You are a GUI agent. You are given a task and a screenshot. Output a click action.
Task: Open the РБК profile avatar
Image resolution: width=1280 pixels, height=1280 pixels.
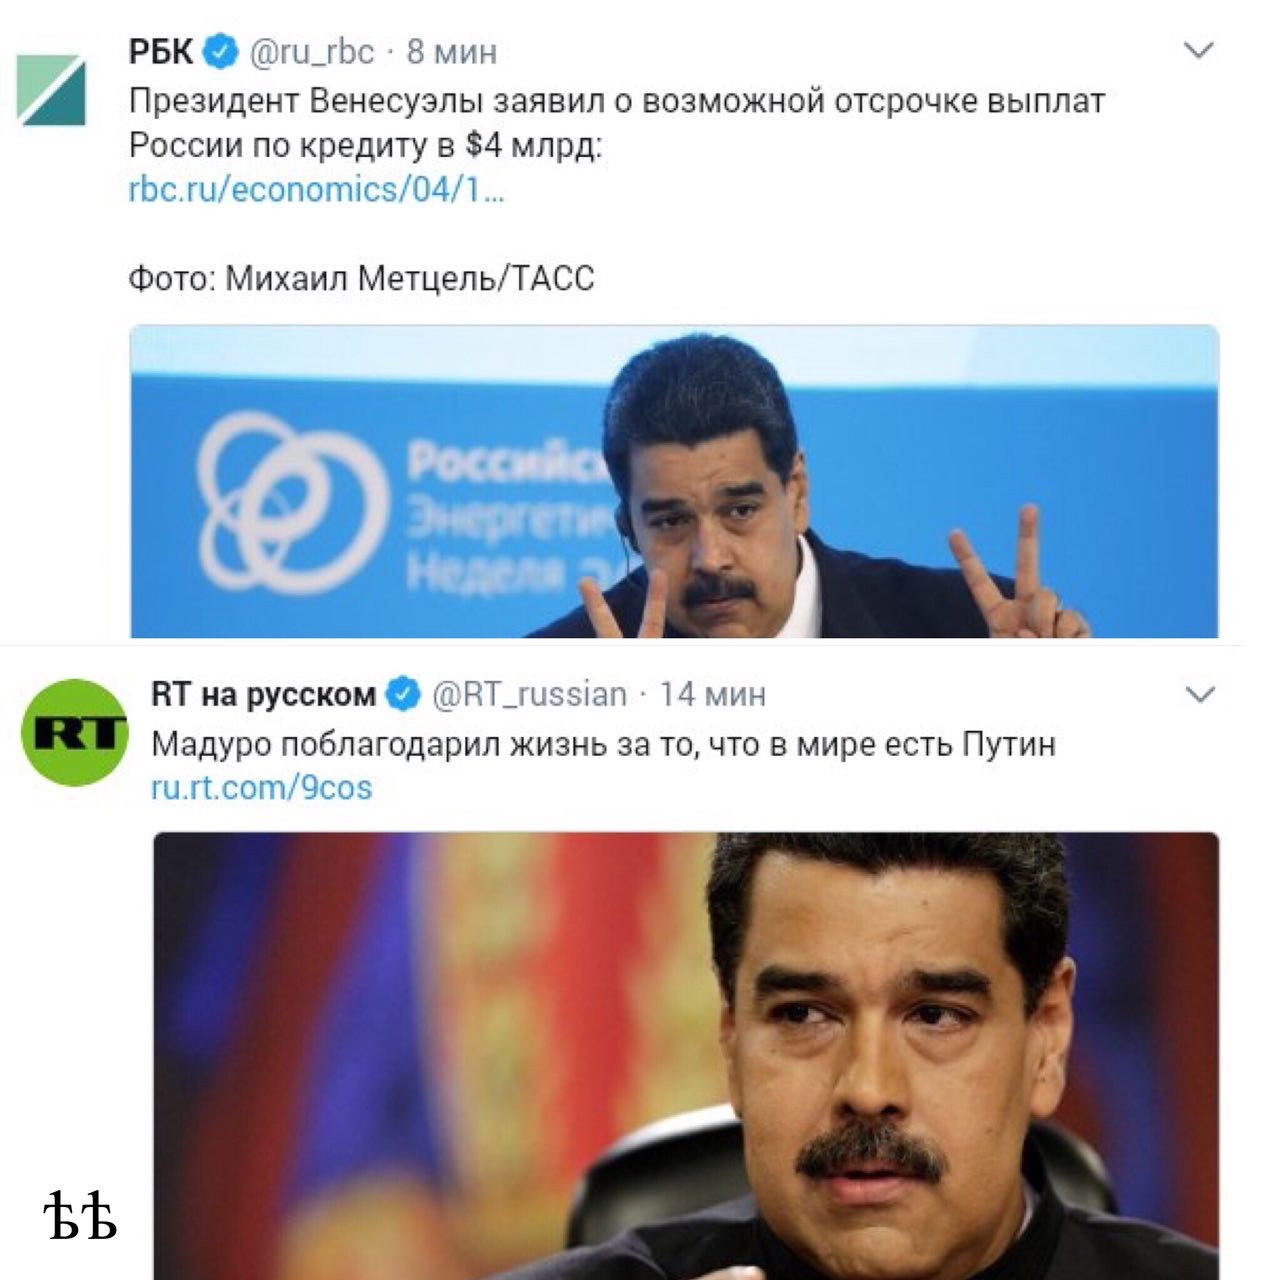pos(53,90)
